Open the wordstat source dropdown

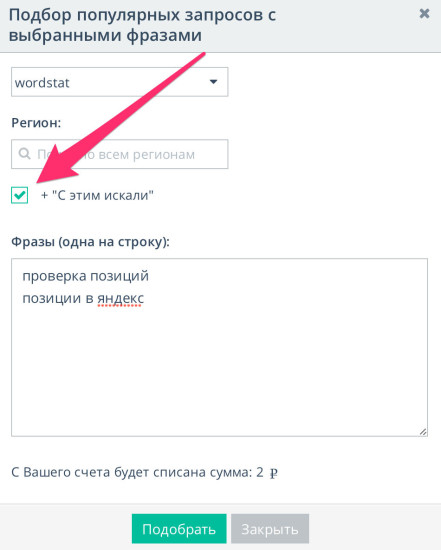[120, 82]
